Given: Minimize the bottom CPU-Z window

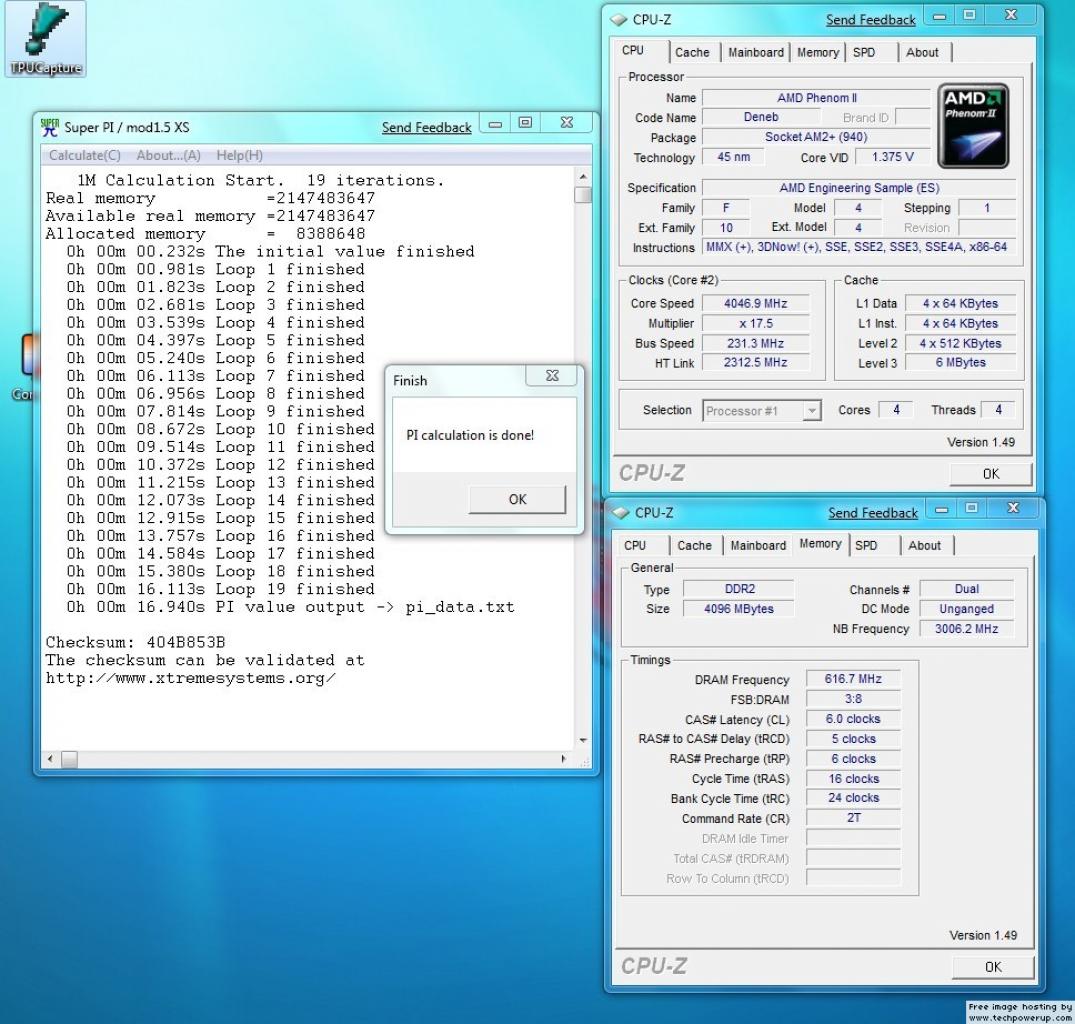Looking at the screenshot, I should (942, 509).
